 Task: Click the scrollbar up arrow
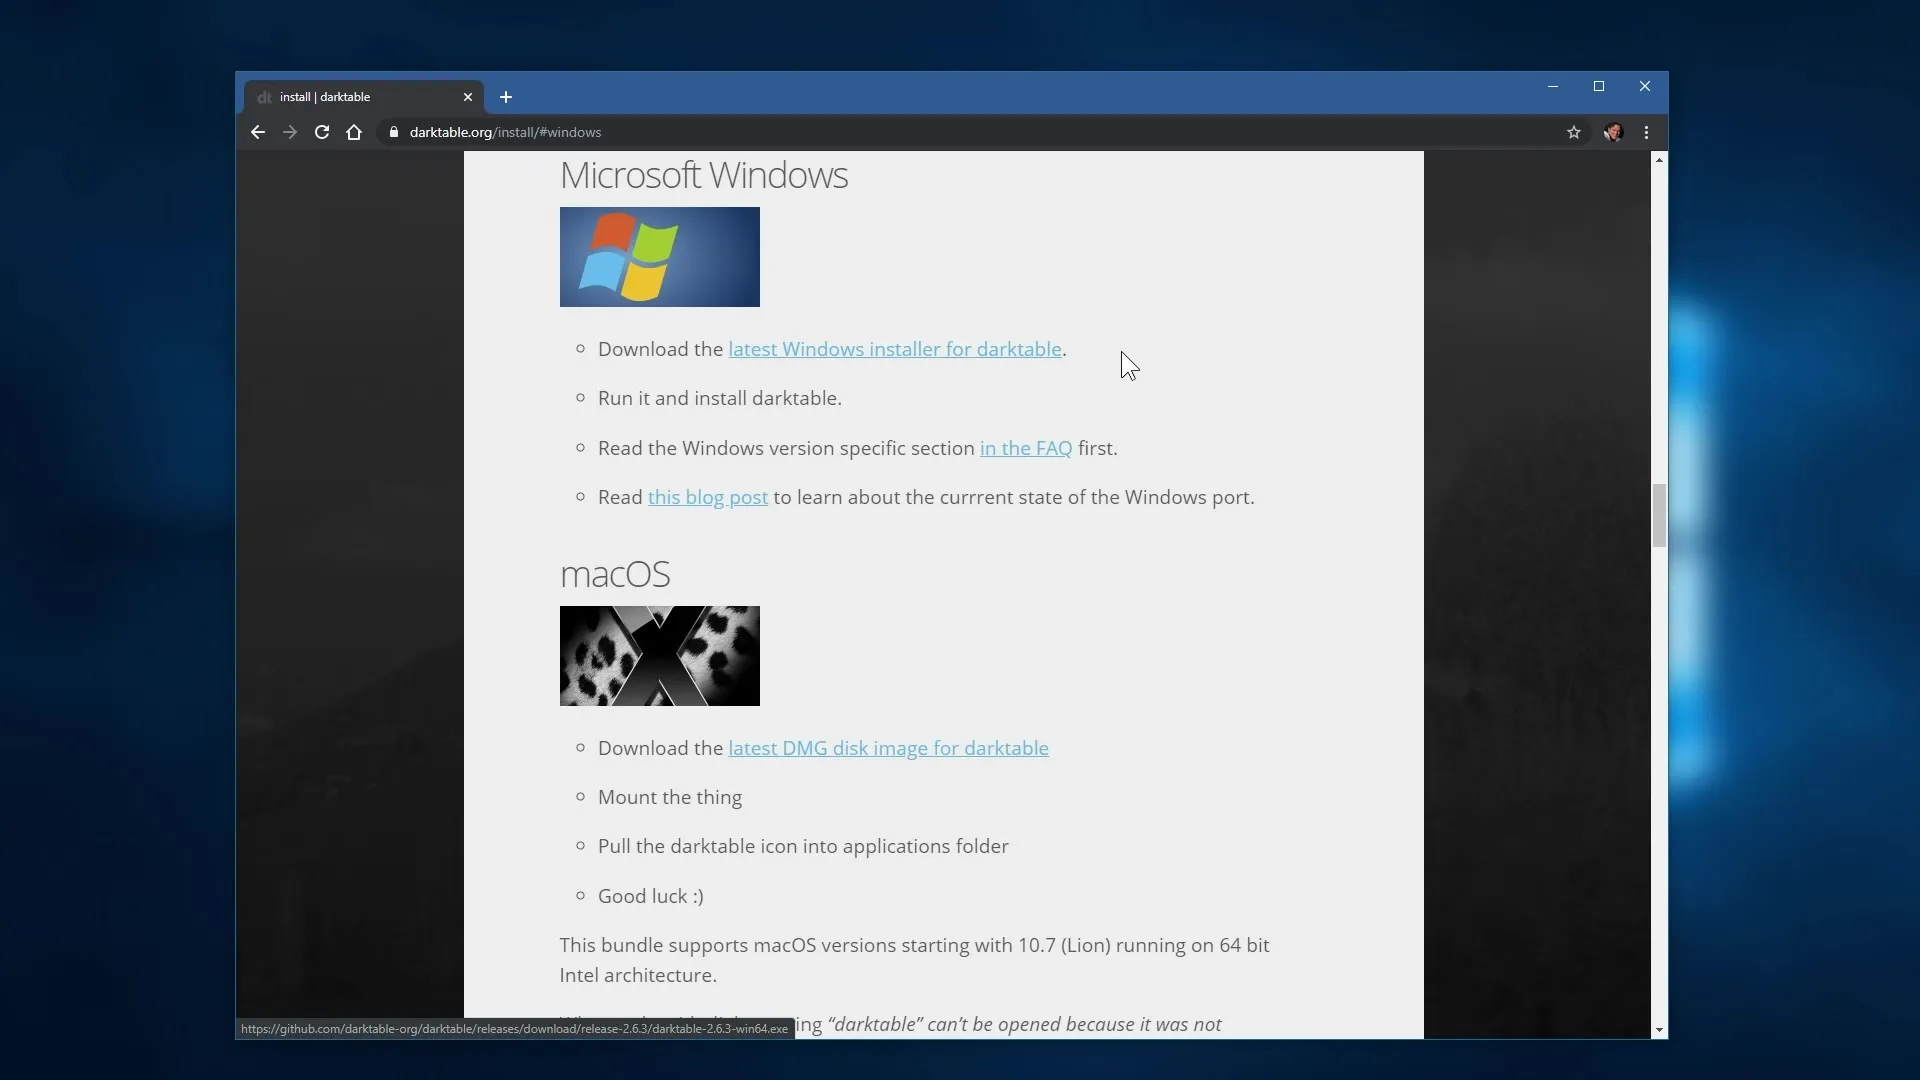[x=1659, y=160]
